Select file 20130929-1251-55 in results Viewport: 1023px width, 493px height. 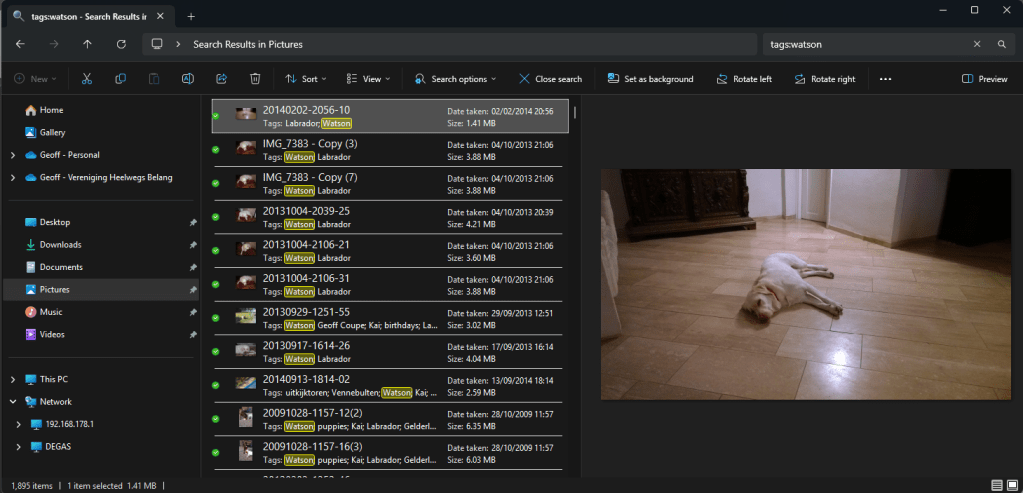pos(306,312)
